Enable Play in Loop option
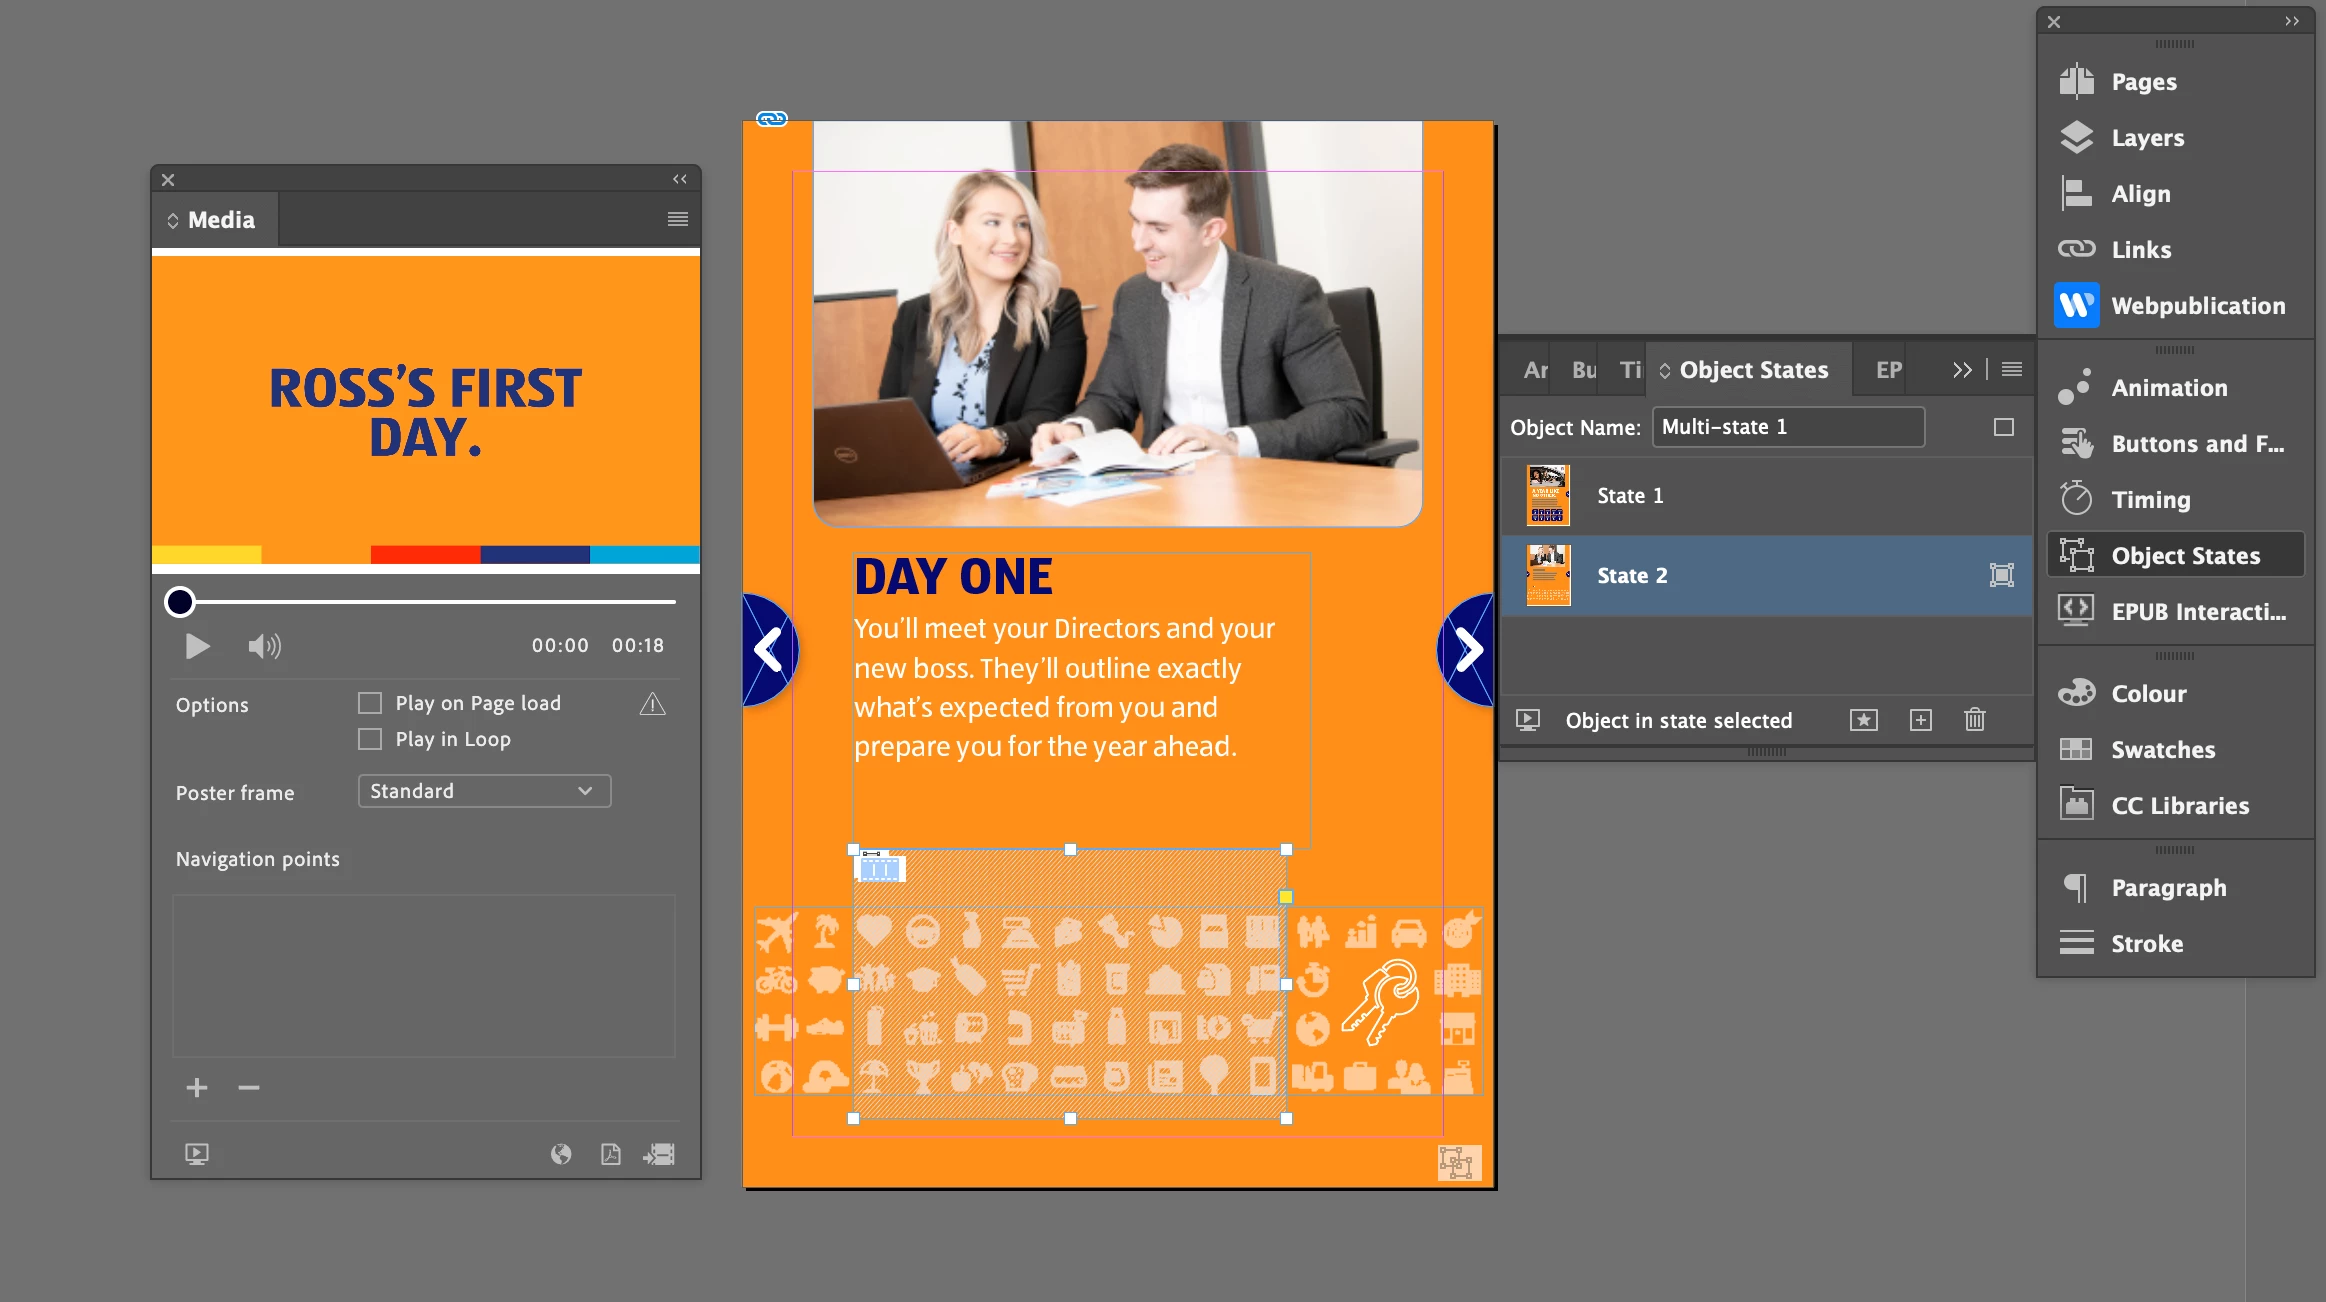2326x1302 pixels. (x=370, y=739)
